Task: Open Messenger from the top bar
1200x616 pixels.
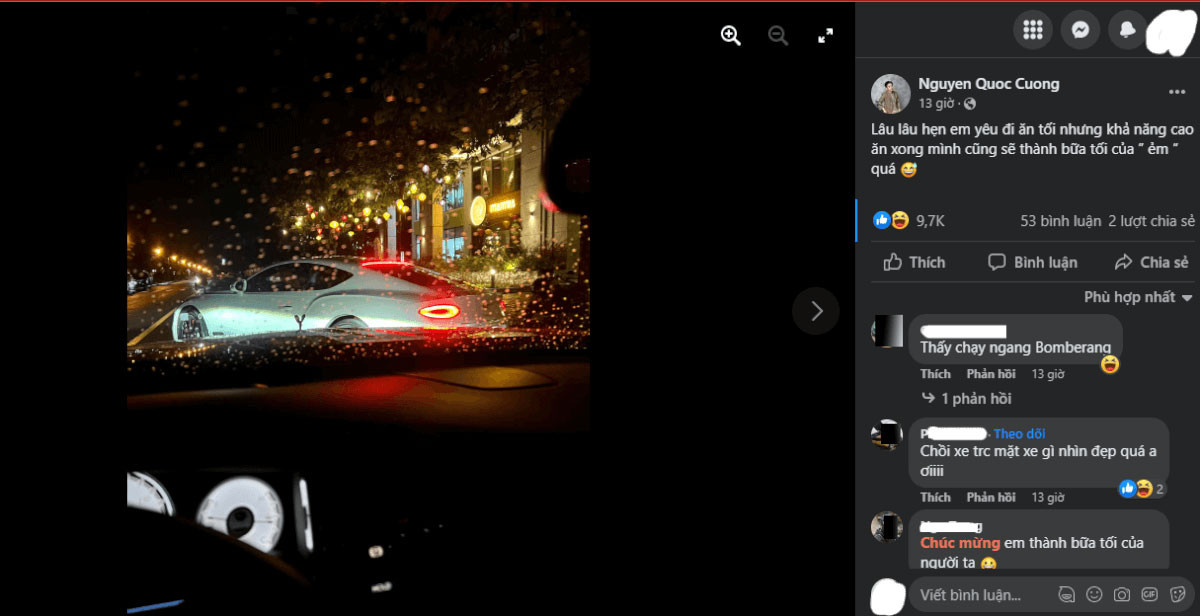Action: [x=1080, y=30]
